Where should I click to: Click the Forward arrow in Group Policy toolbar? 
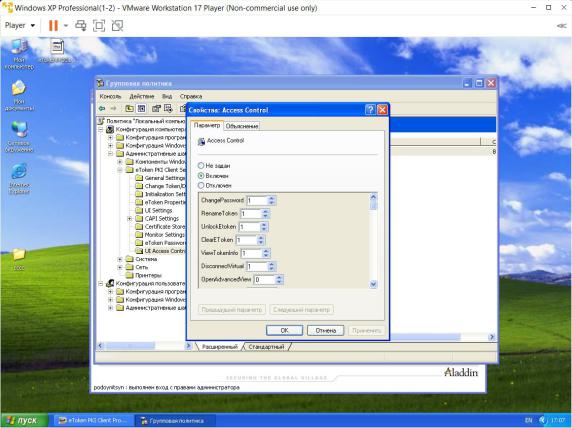point(113,108)
